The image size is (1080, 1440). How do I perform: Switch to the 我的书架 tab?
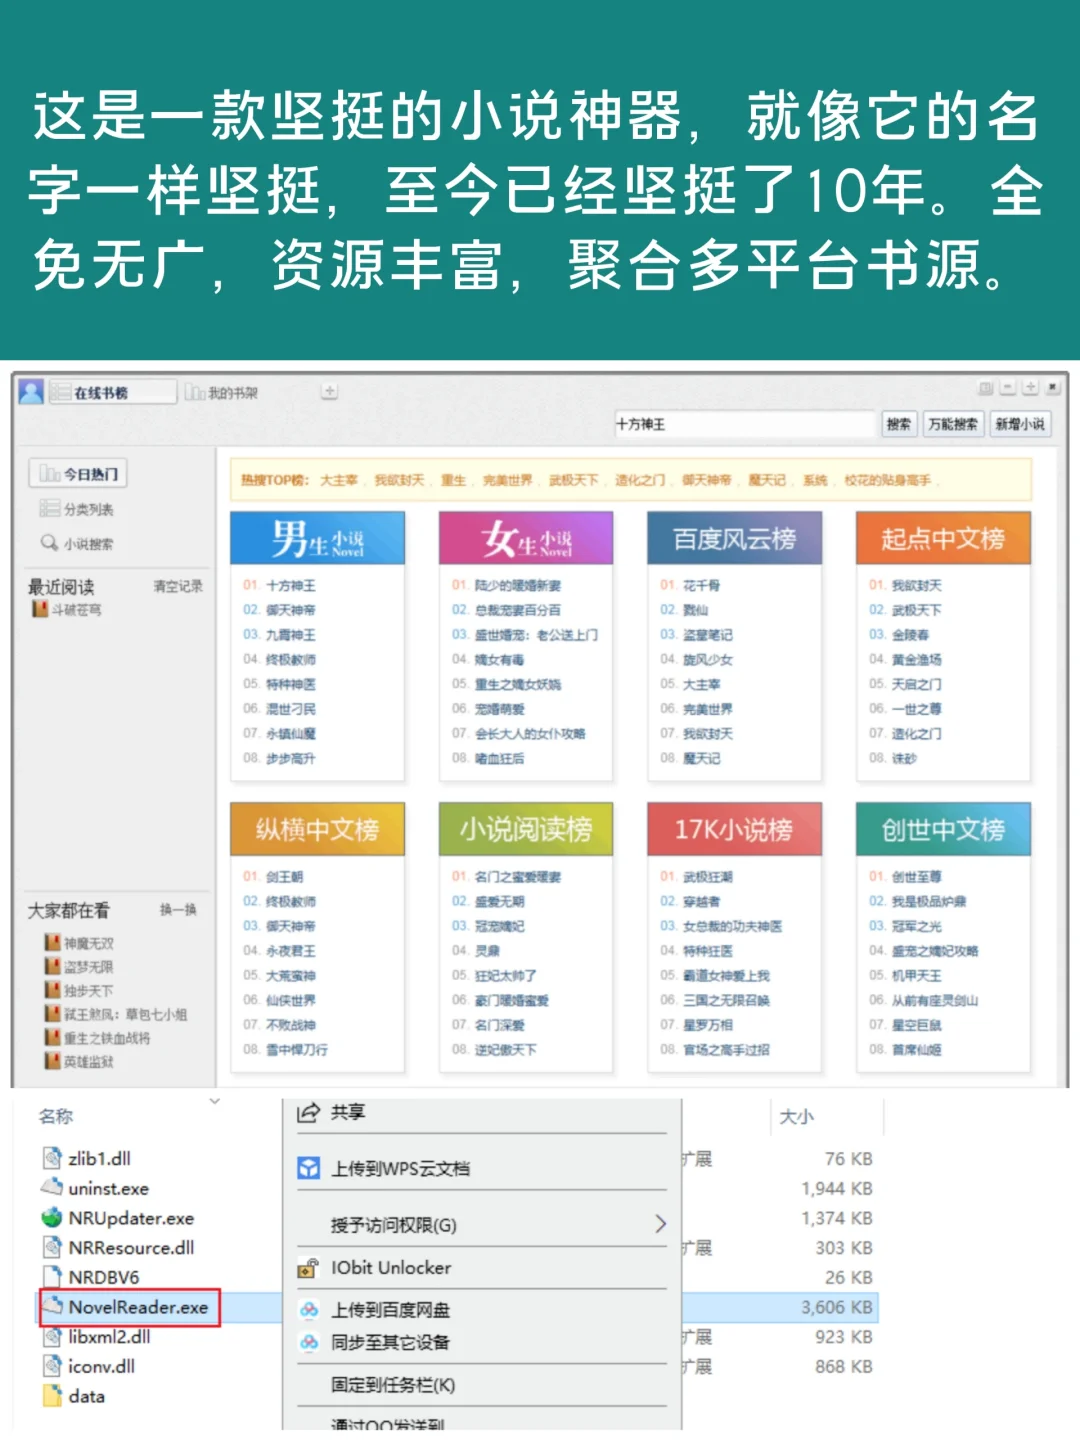tap(221, 392)
